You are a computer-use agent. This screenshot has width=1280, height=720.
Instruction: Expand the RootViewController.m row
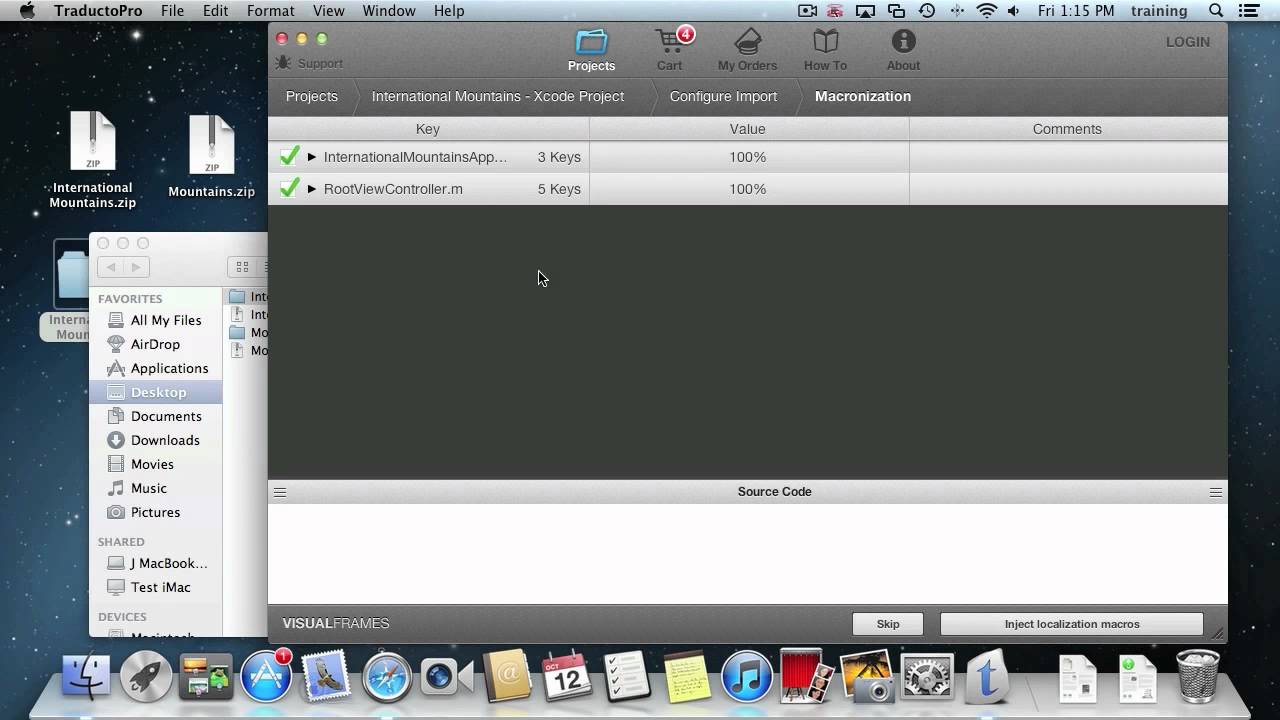click(312, 189)
